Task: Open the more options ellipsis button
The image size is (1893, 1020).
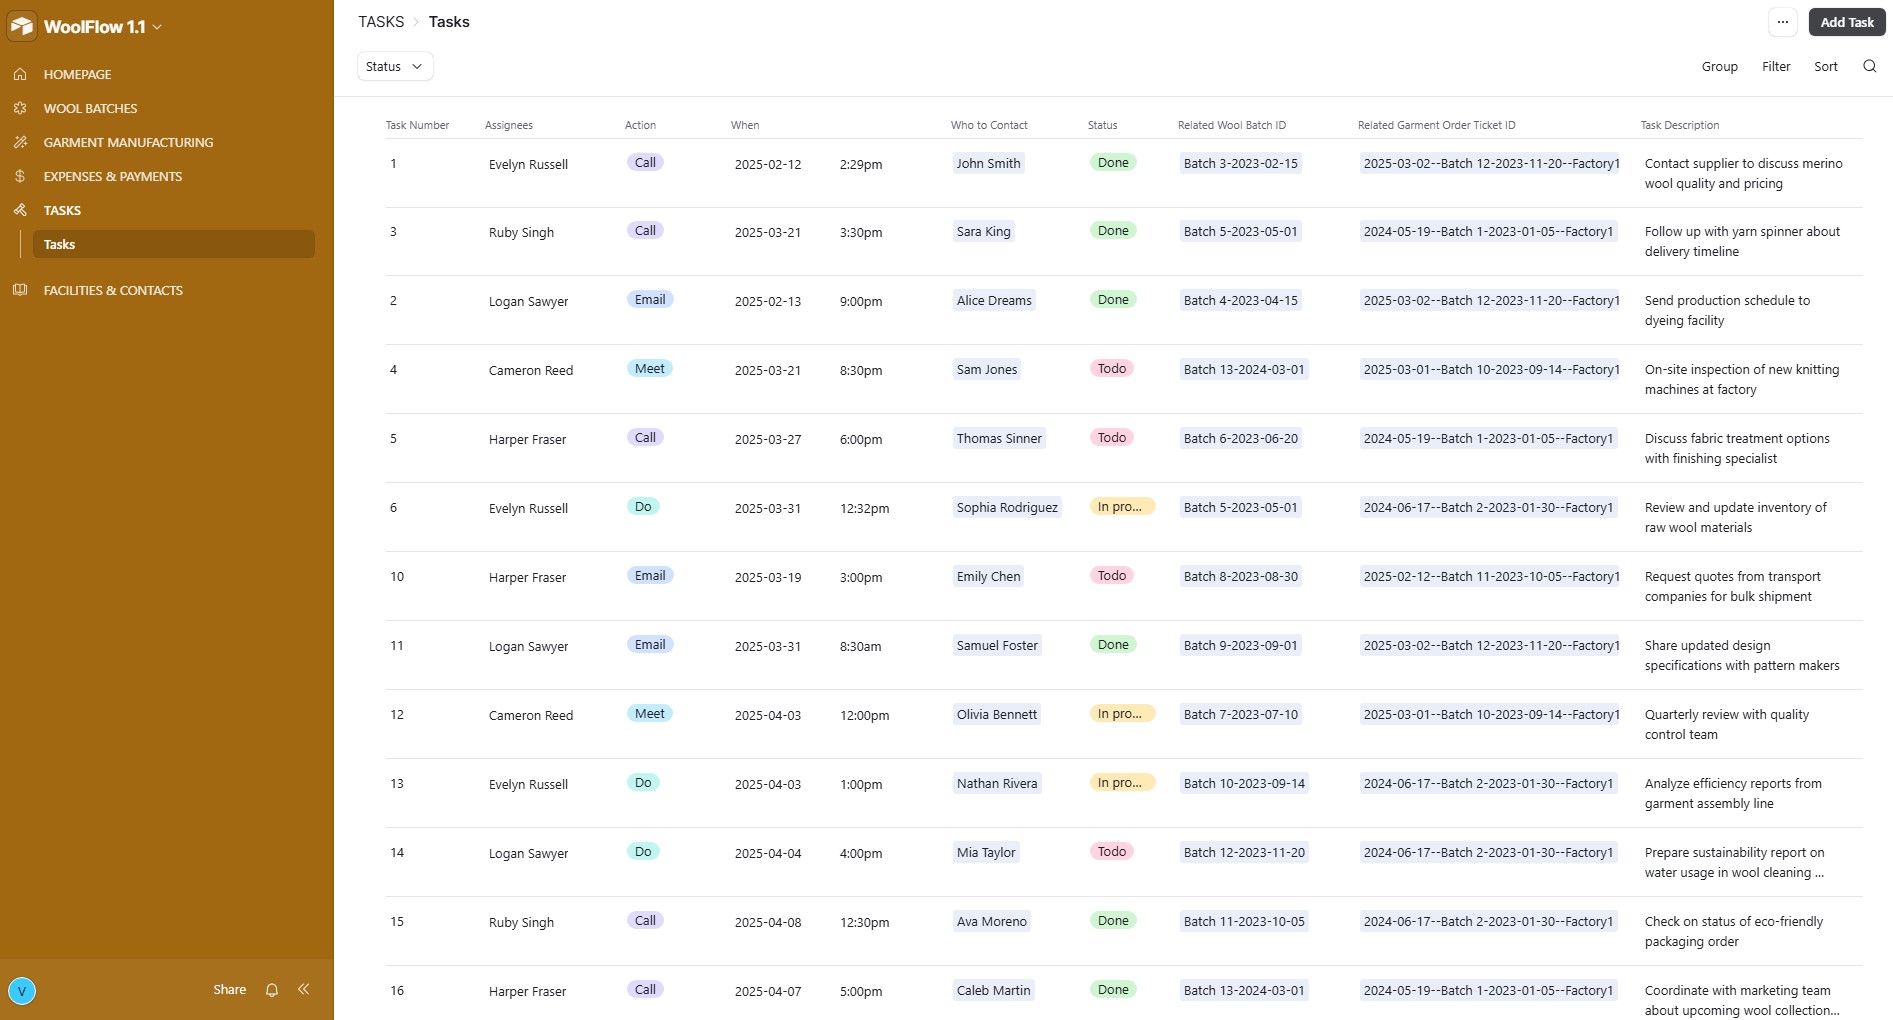Action: pyautogui.click(x=1782, y=22)
